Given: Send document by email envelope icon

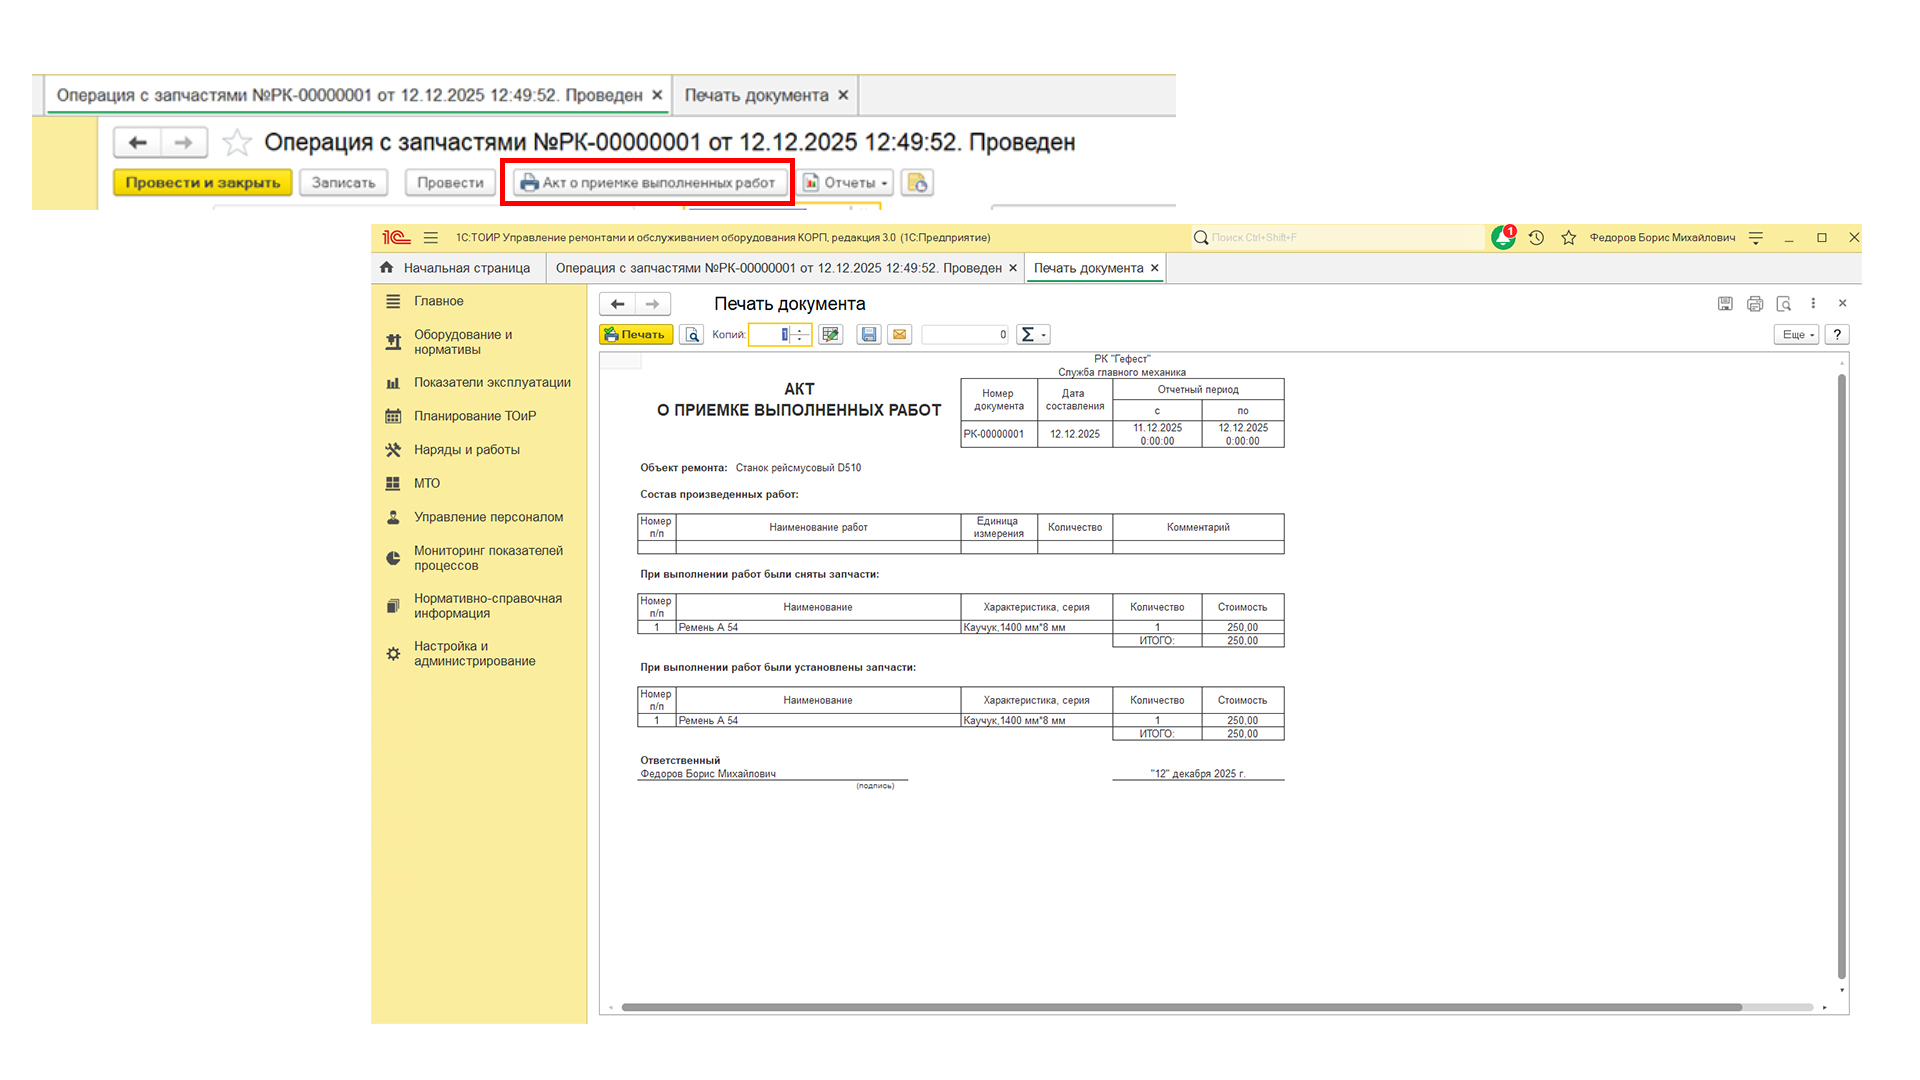Looking at the screenshot, I should click(x=899, y=335).
